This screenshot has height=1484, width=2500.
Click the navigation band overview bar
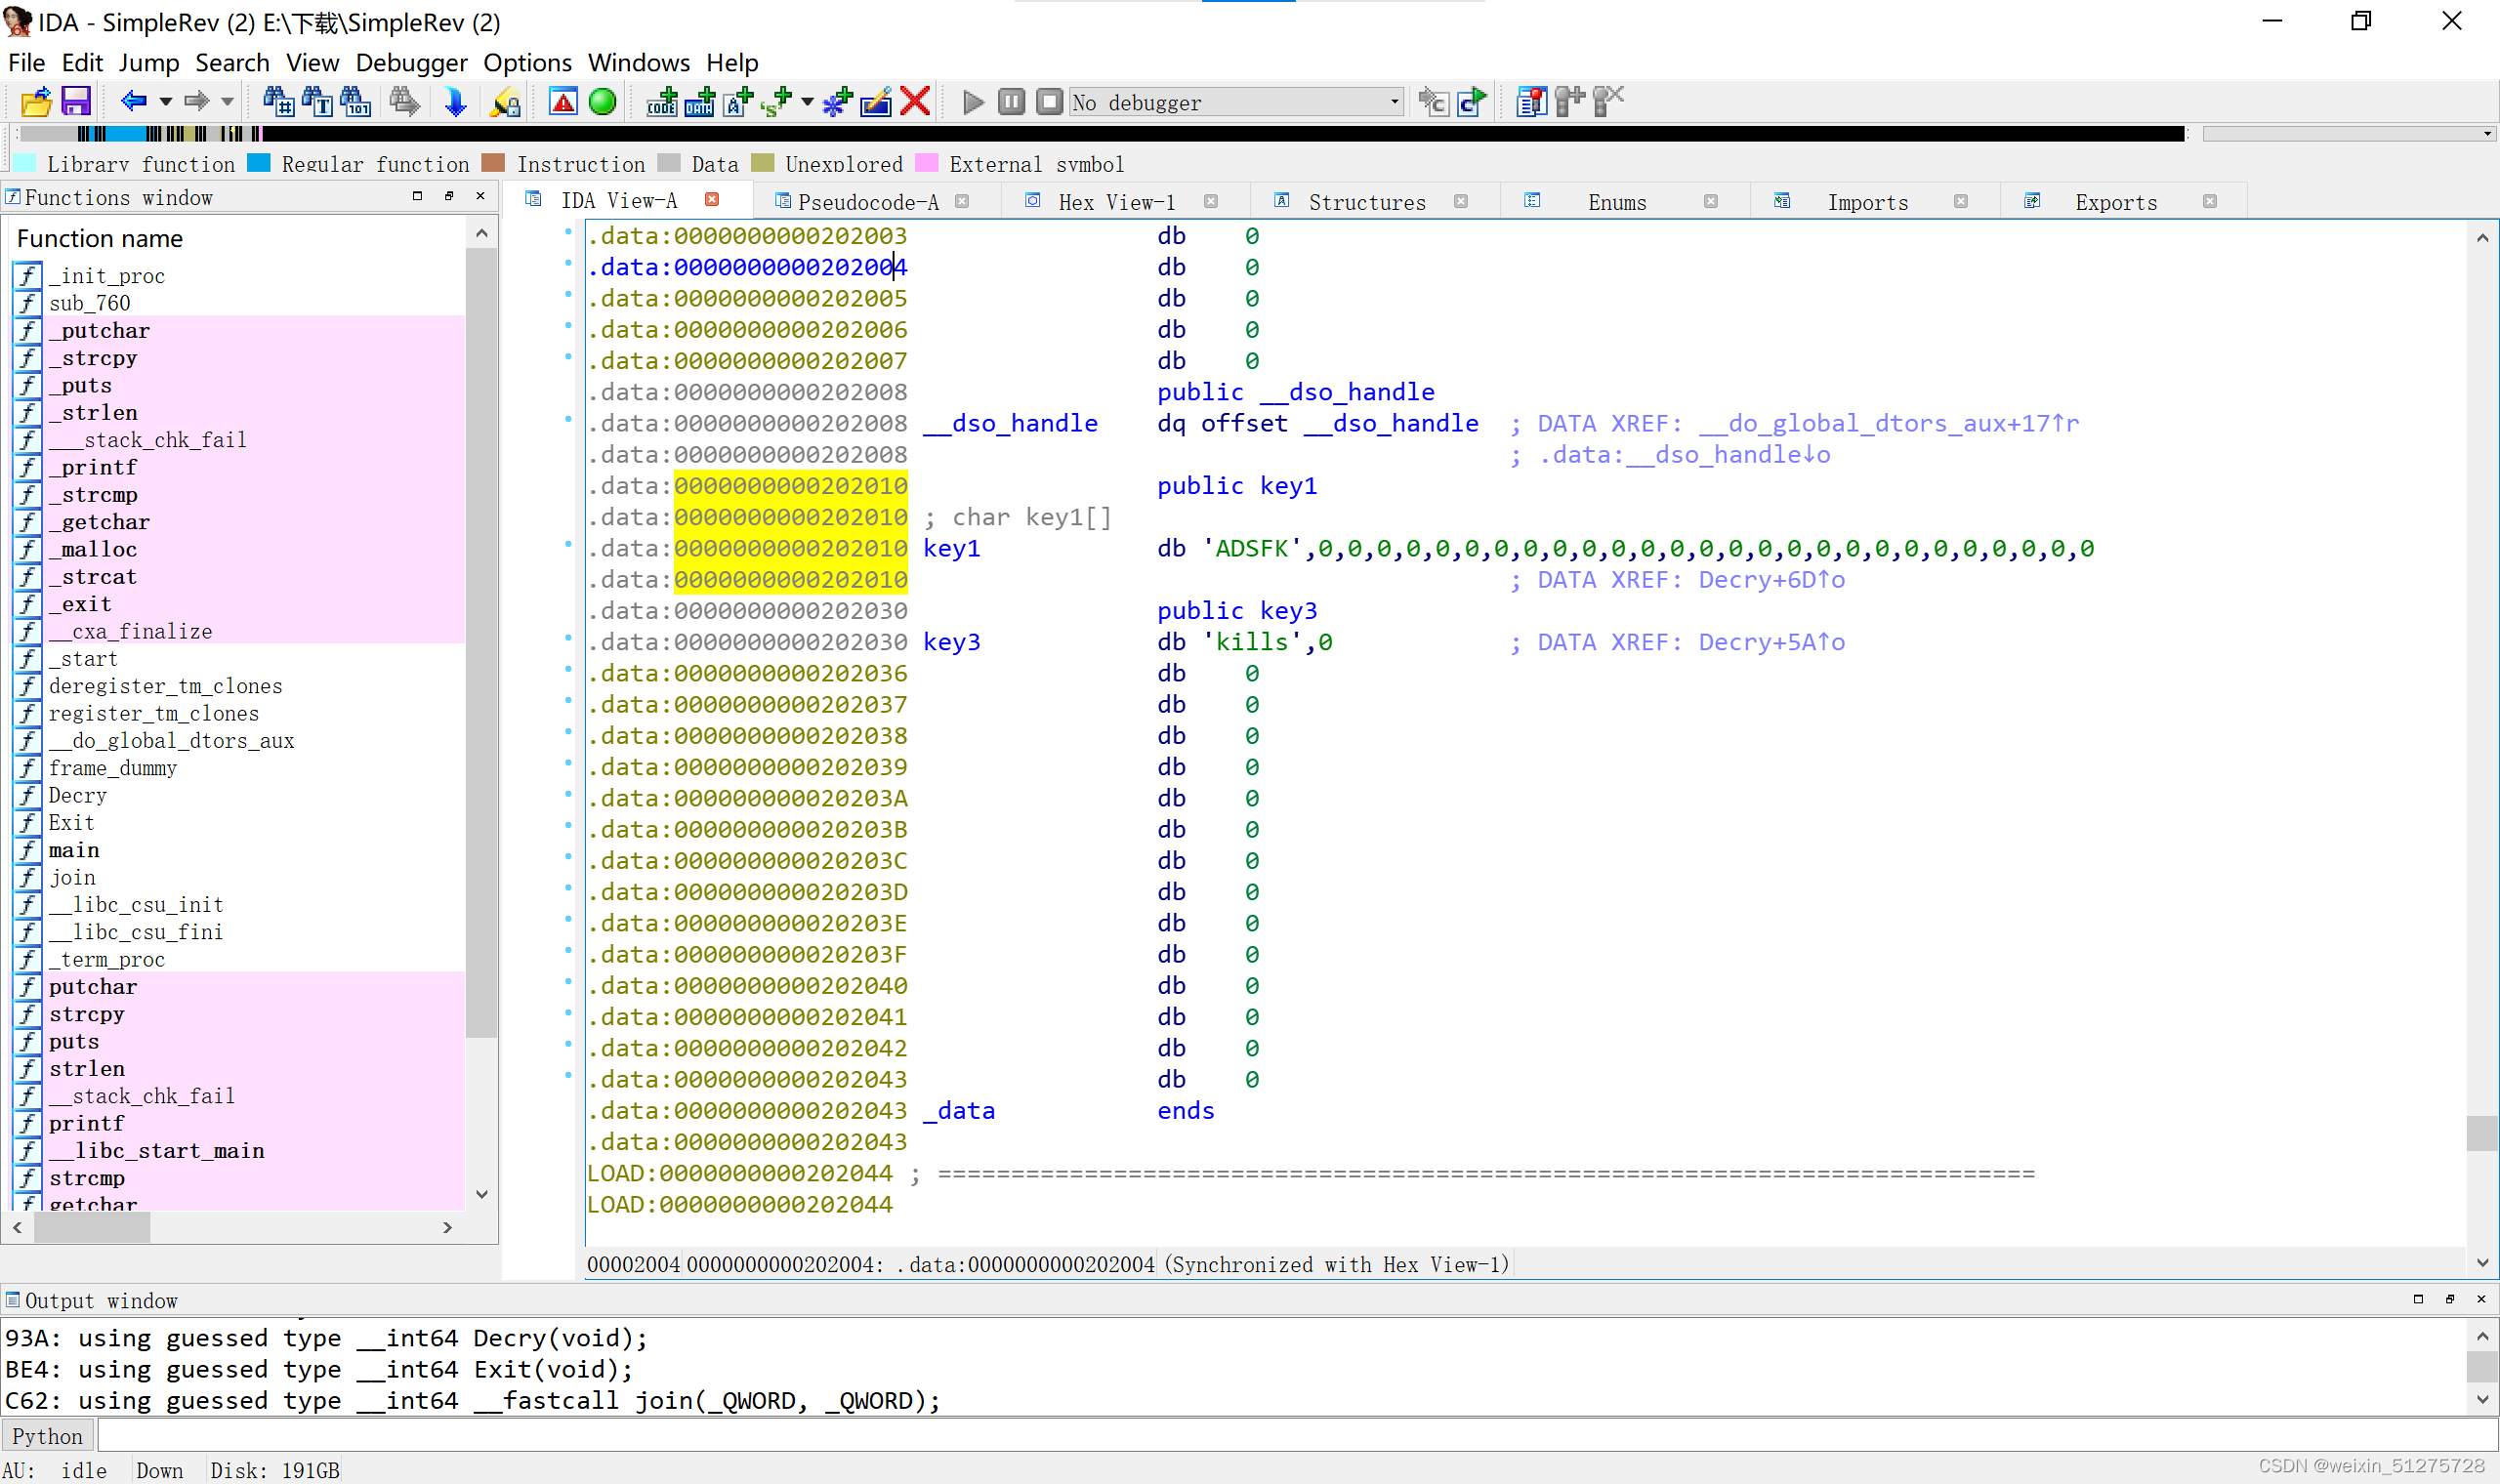pos(1100,134)
